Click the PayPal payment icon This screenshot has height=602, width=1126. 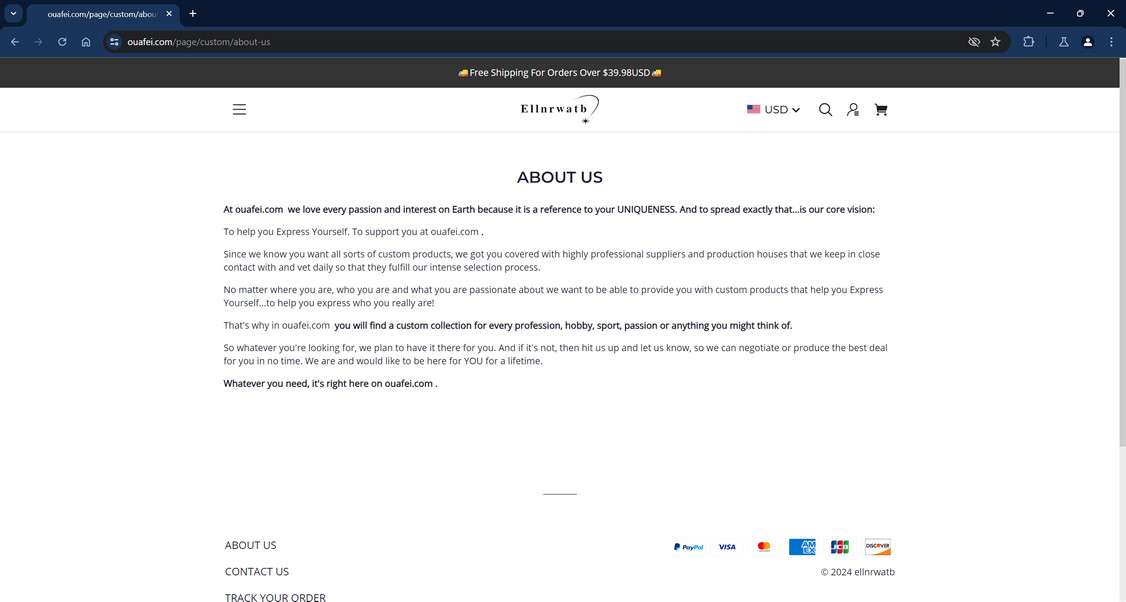coord(688,547)
